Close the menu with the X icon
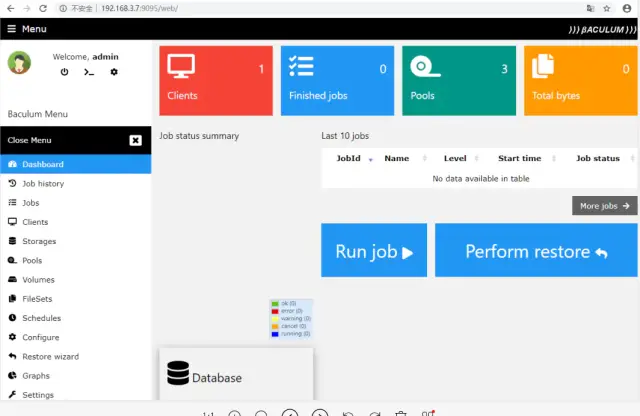This screenshot has height=416, width=640. (136, 140)
